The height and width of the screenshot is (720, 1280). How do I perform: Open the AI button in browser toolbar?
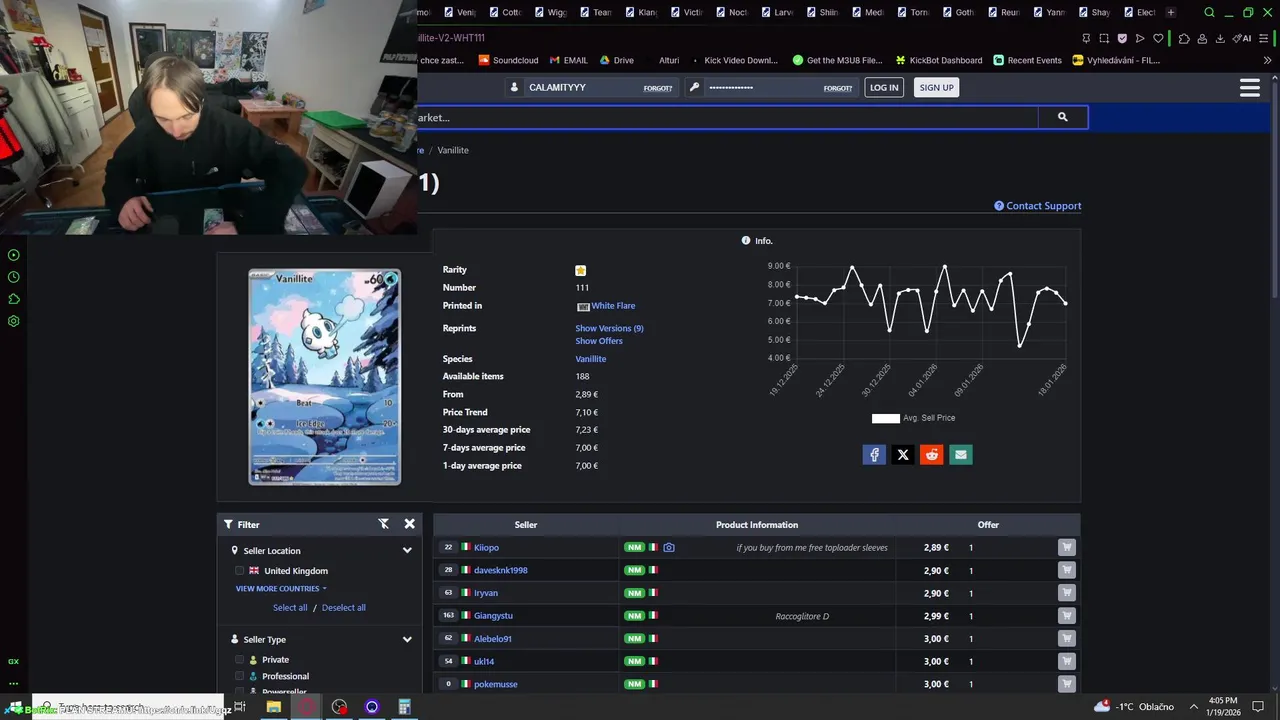(x=1243, y=38)
